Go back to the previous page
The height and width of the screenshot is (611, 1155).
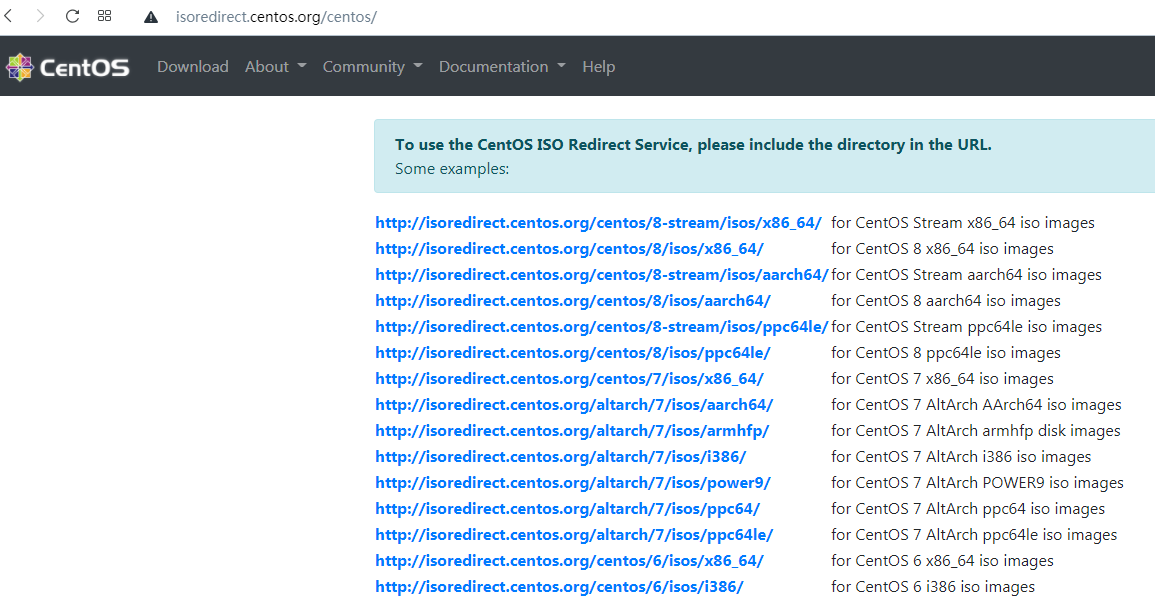pos(9,16)
